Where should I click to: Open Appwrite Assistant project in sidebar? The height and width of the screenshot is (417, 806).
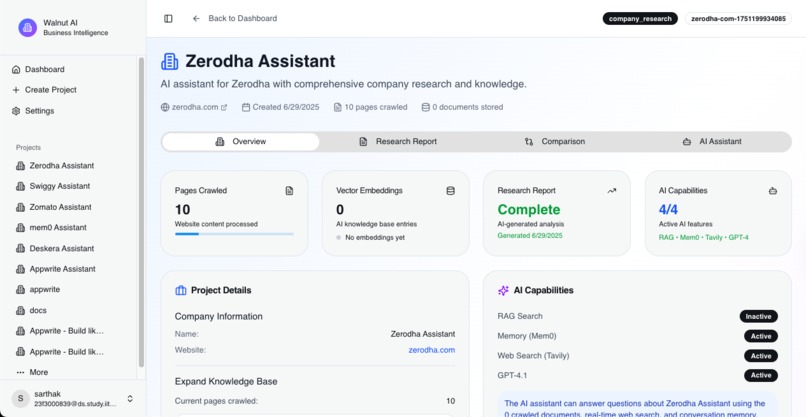(x=62, y=269)
